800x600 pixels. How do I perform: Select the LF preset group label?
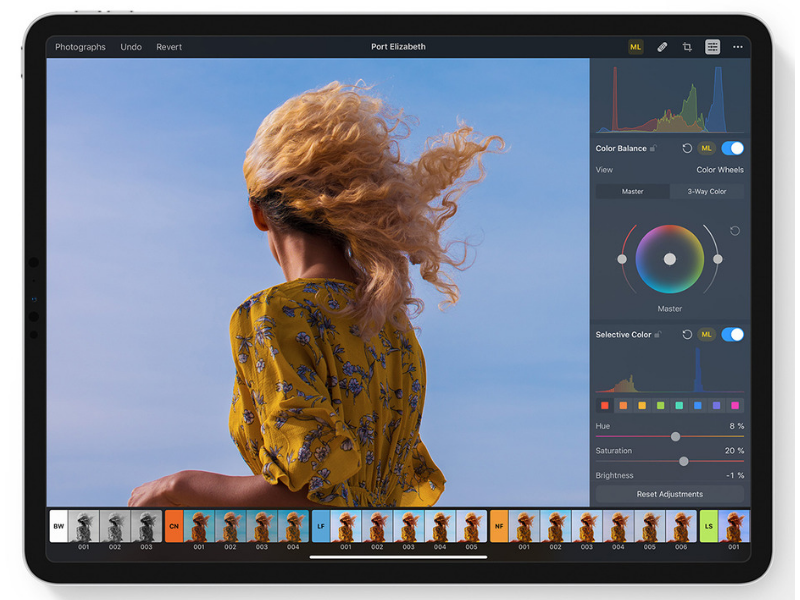321,526
